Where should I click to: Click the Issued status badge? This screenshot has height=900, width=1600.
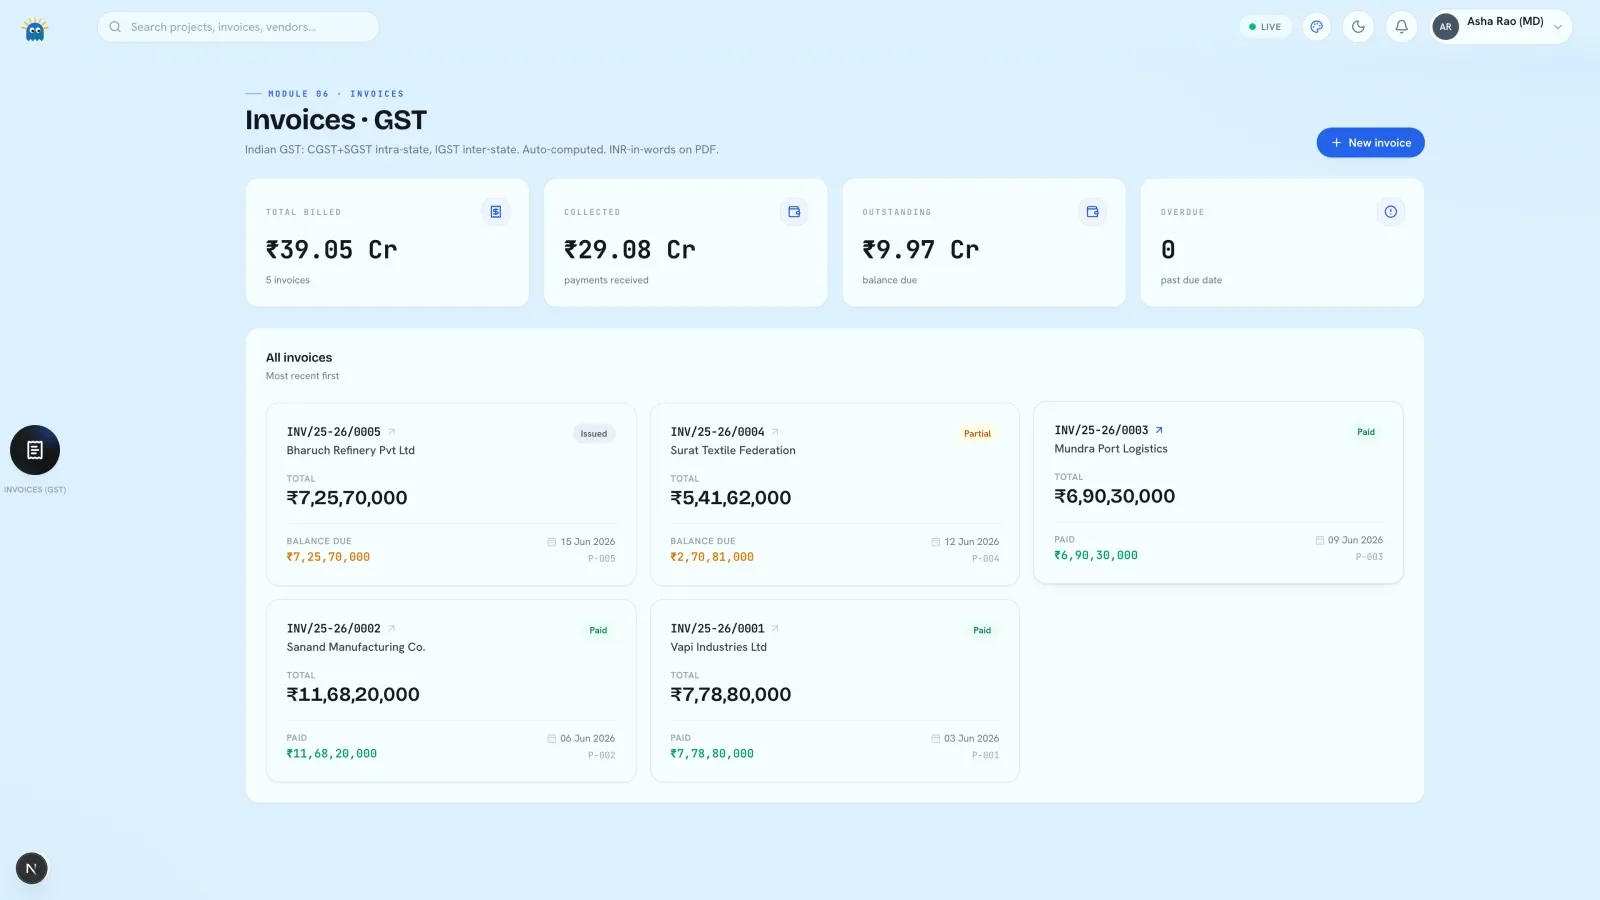click(594, 434)
